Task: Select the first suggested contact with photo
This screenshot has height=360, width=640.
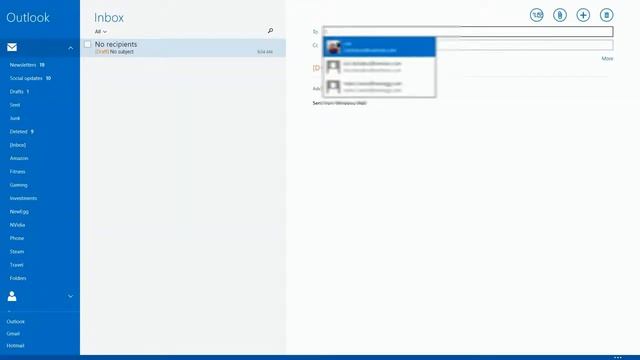Action: (x=379, y=47)
